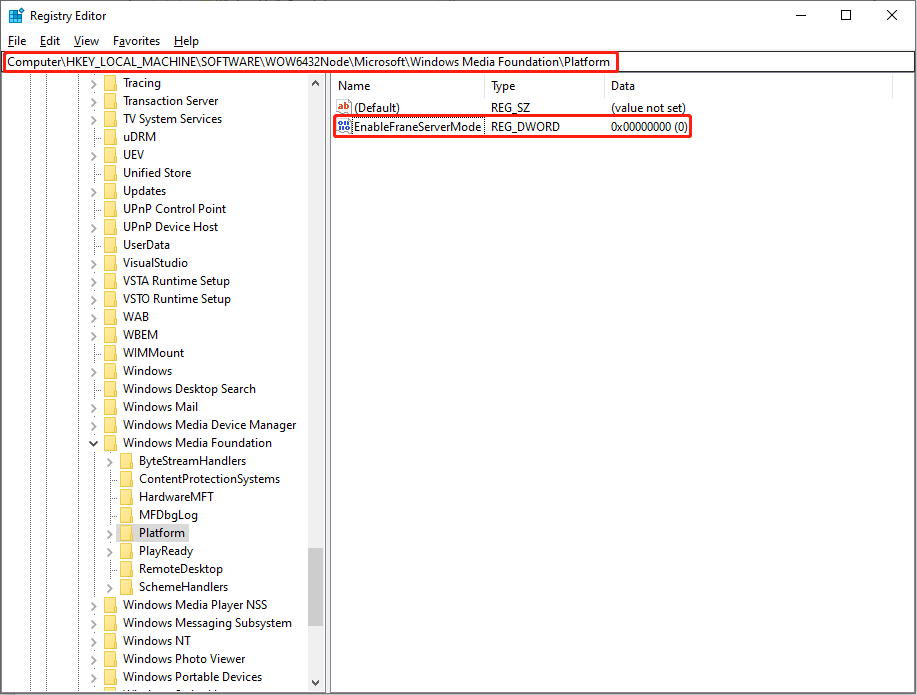Maximize the Registry Editor window
Screen dimensions: 917x695
846,15
